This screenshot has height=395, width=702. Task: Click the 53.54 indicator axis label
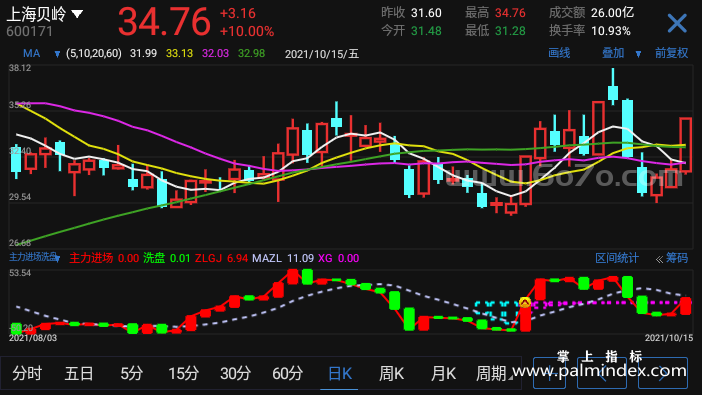tap(20, 273)
